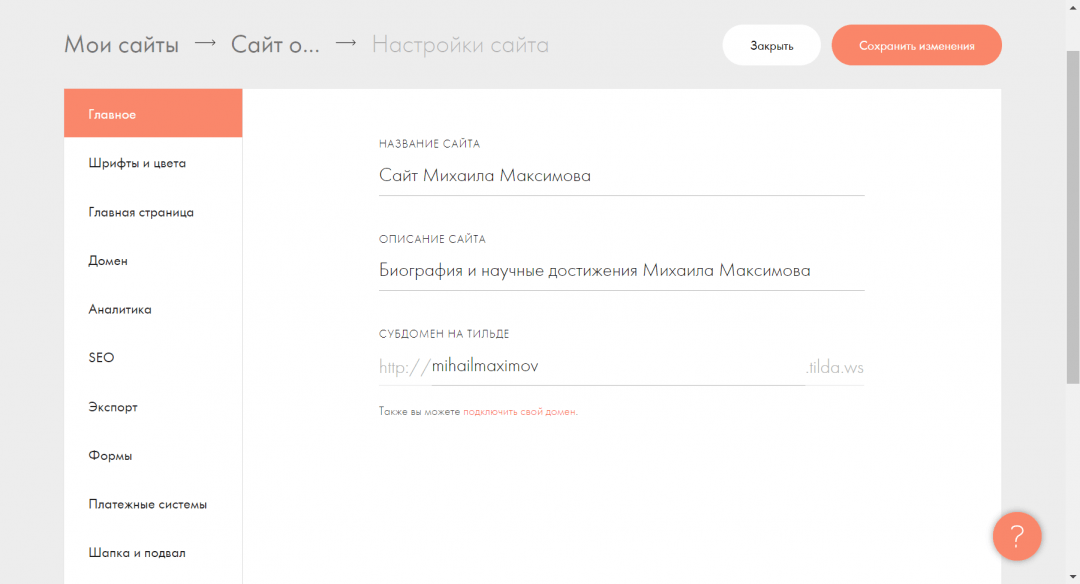Navigate to Сайт о... breadcrumb
Screen dimensions: 1080x584
coord(275,45)
